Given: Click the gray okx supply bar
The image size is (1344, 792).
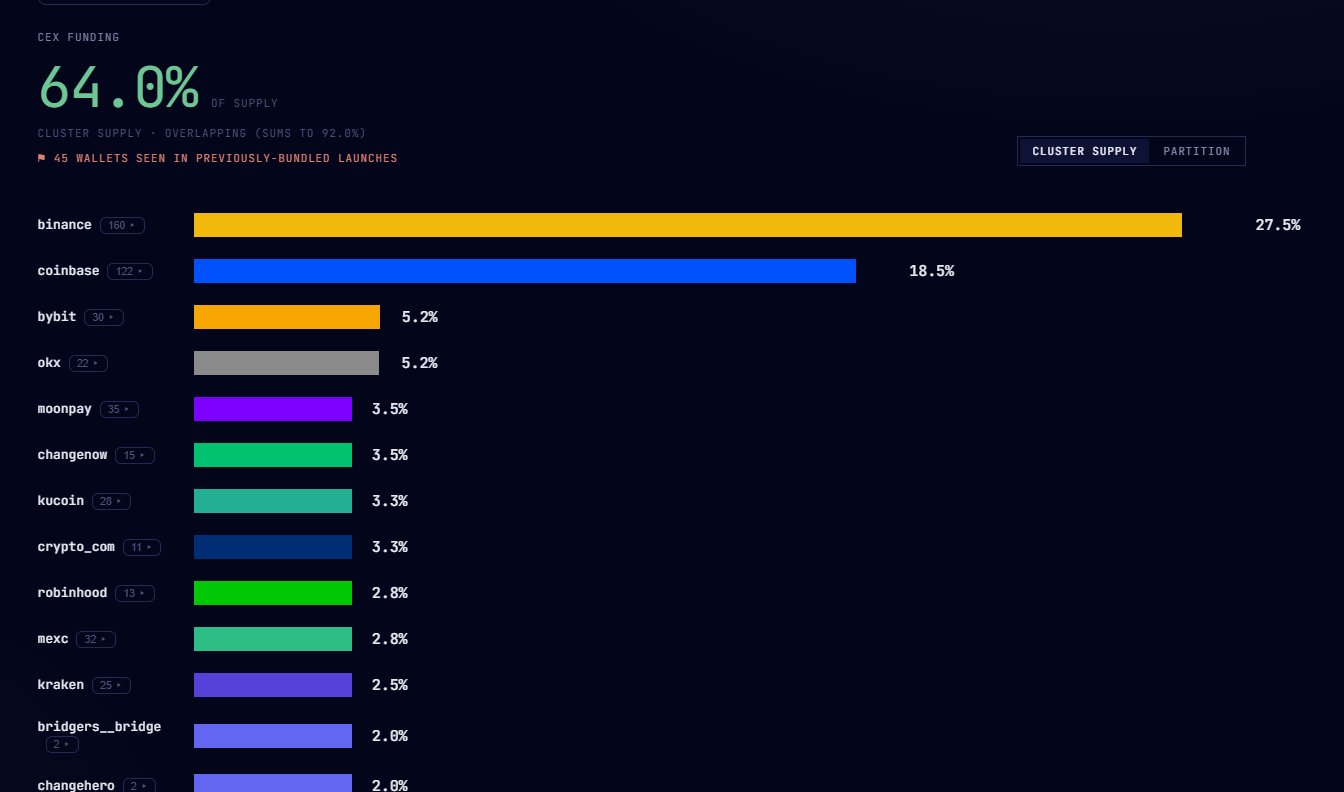Looking at the screenshot, I should pyautogui.click(x=286, y=363).
